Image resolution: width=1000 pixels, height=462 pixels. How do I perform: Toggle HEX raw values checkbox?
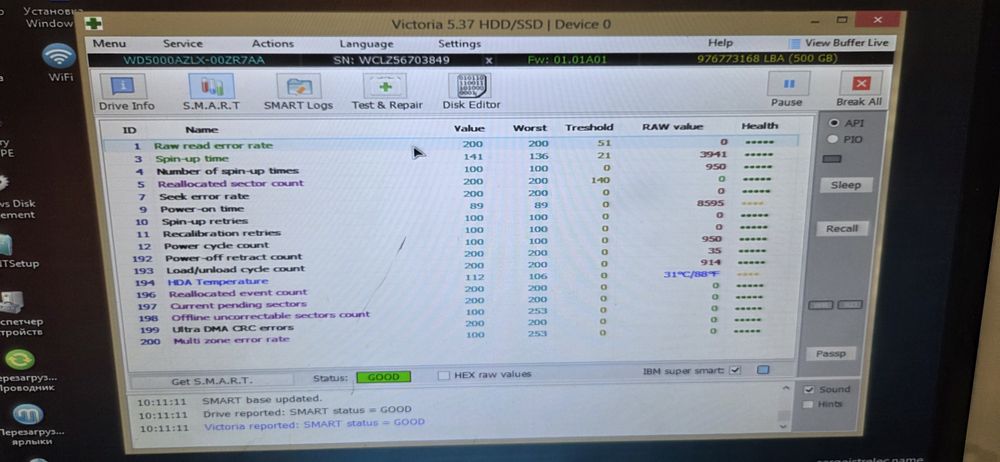443,375
